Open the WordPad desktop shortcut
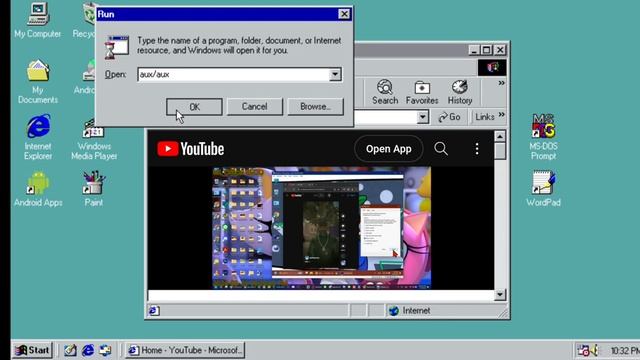The width and height of the screenshot is (640, 360). (543, 189)
